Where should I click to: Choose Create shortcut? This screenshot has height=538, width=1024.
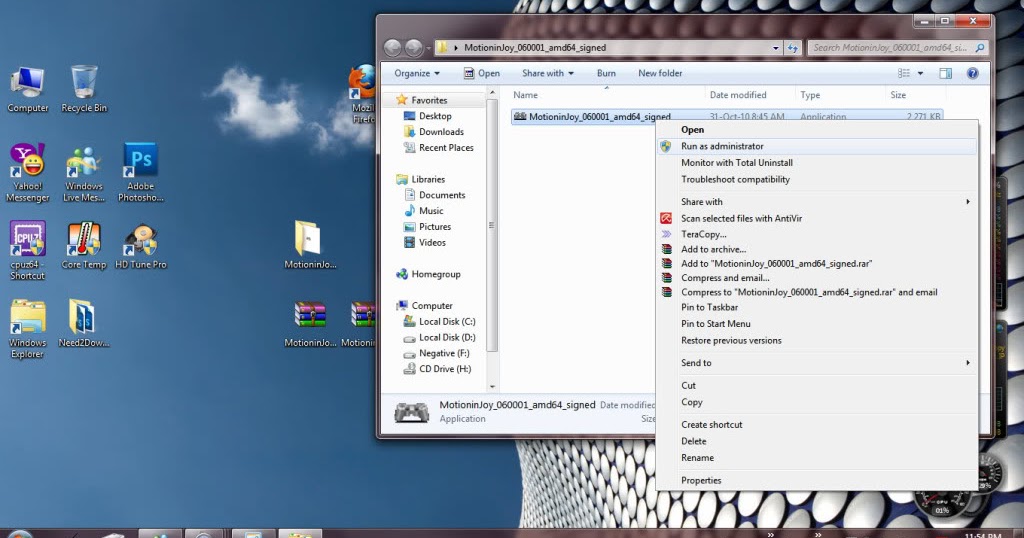click(818, 424)
